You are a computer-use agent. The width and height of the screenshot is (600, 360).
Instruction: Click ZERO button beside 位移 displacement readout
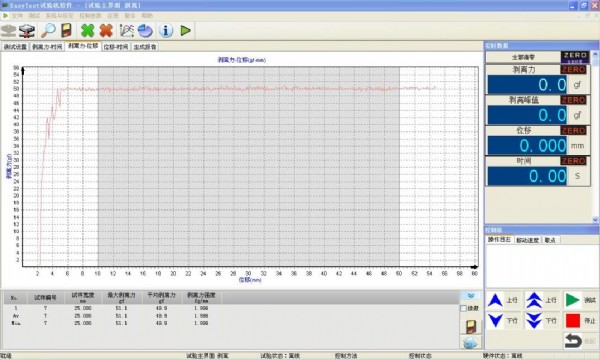click(573, 131)
